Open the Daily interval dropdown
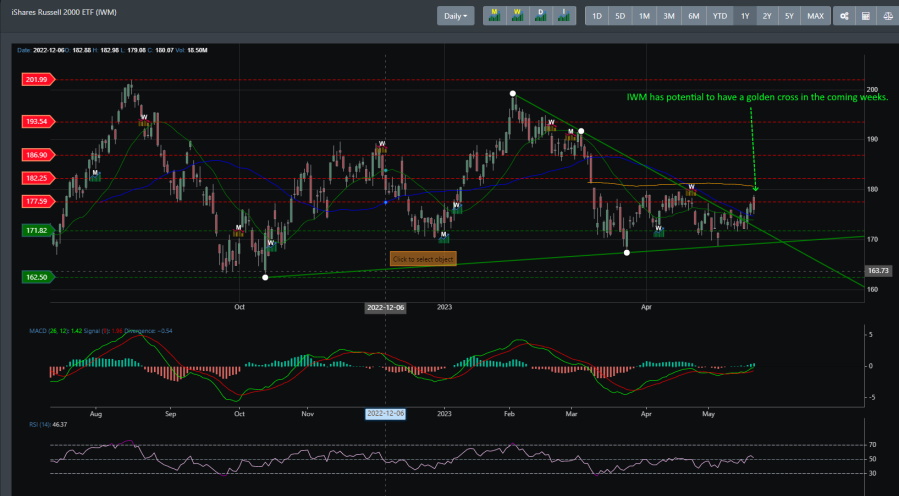899x496 pixels. (455, 16)
